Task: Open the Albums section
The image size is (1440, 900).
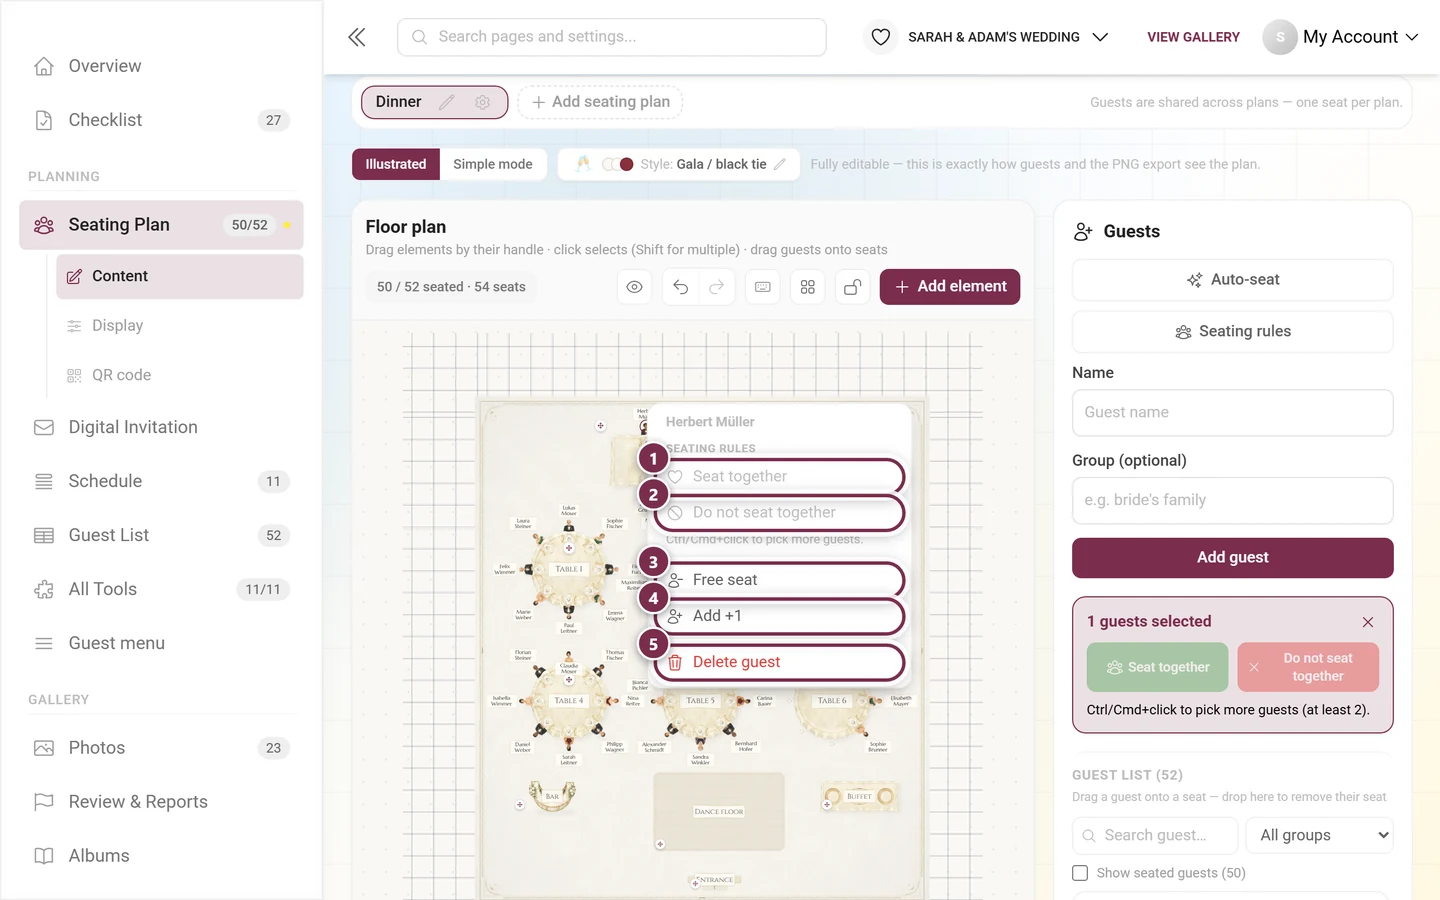Action: [161, 856]
